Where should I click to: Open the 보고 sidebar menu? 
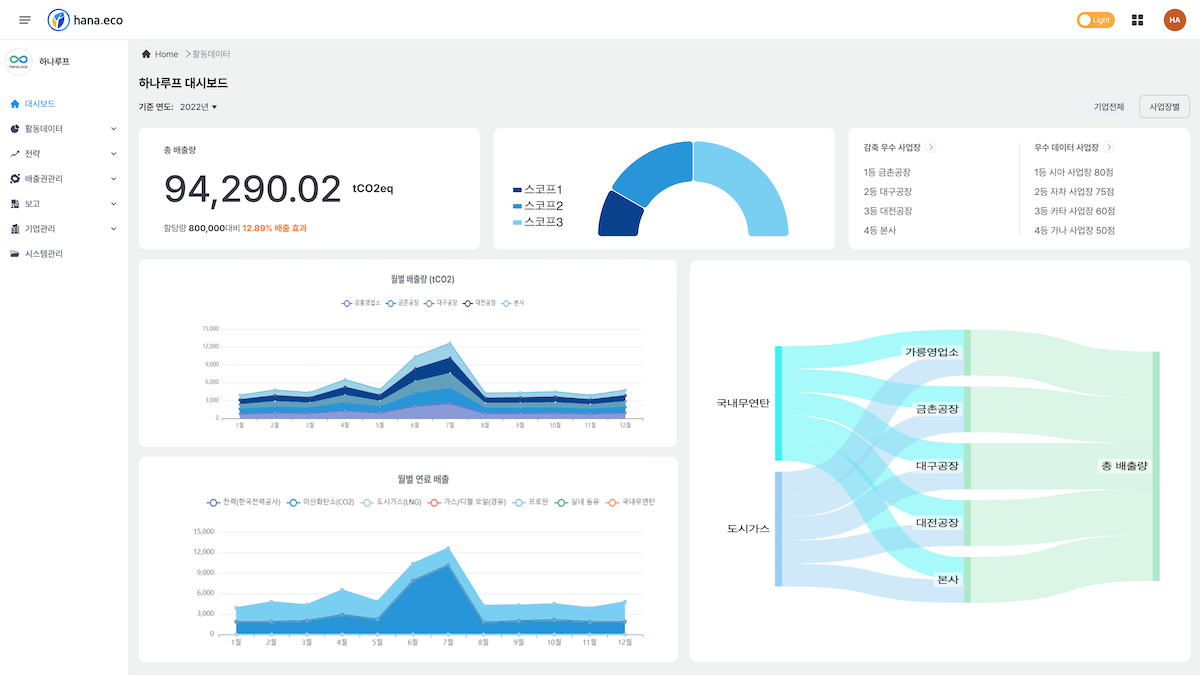click(x=32, y=204)
